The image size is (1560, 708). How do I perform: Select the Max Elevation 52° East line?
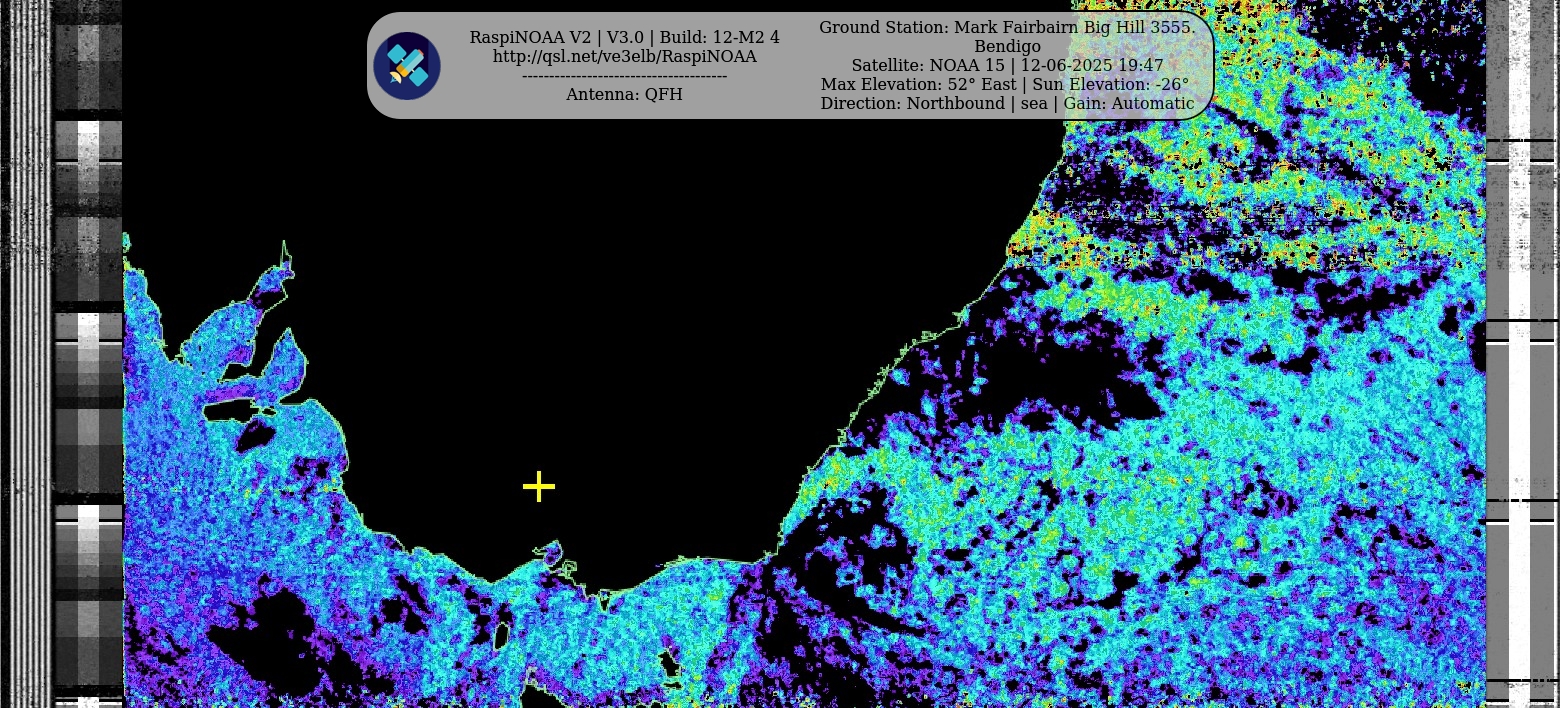pyautogui.click(x=1005, y=85)
